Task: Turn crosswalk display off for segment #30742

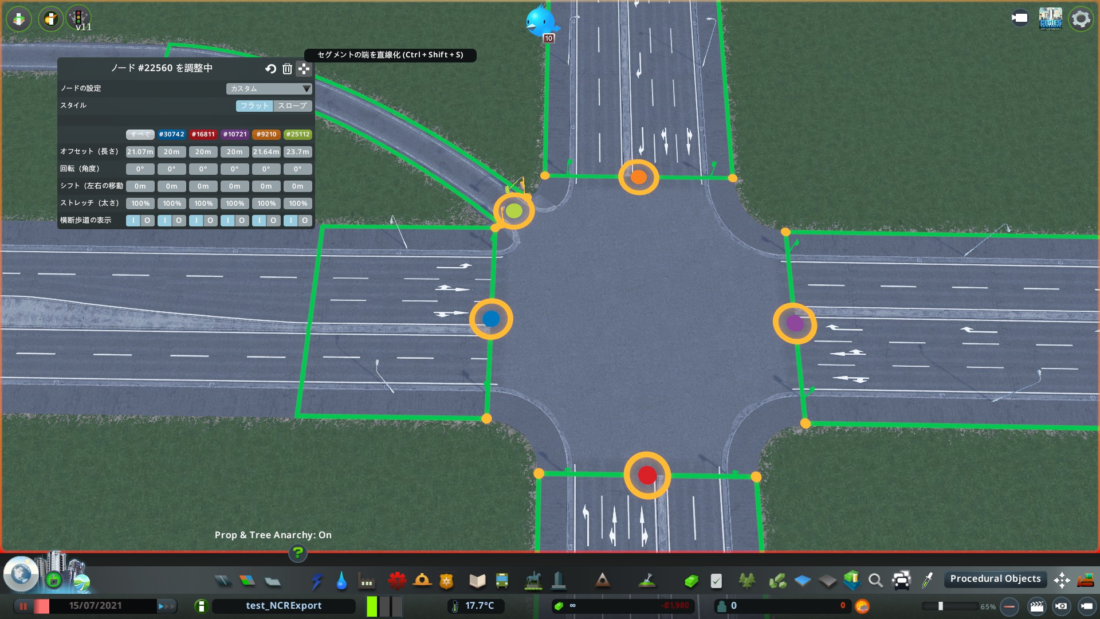Action: pyautogui.click(x=179, y=221)
